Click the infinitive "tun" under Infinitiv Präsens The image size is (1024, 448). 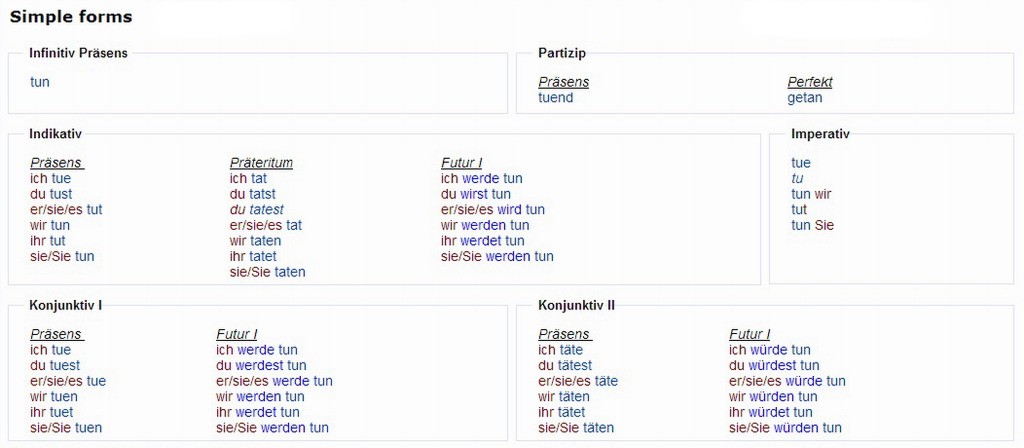[40, 82]
